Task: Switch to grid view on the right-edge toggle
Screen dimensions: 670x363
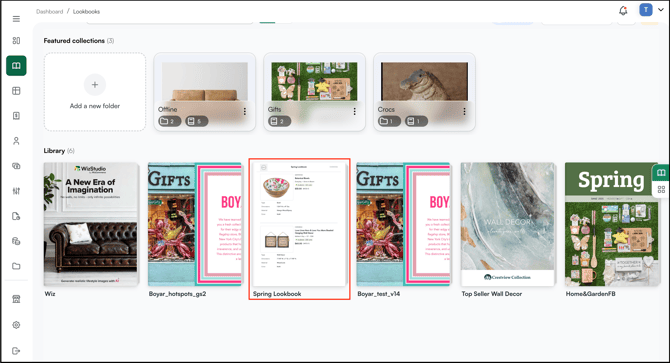Action: point(661,190)
